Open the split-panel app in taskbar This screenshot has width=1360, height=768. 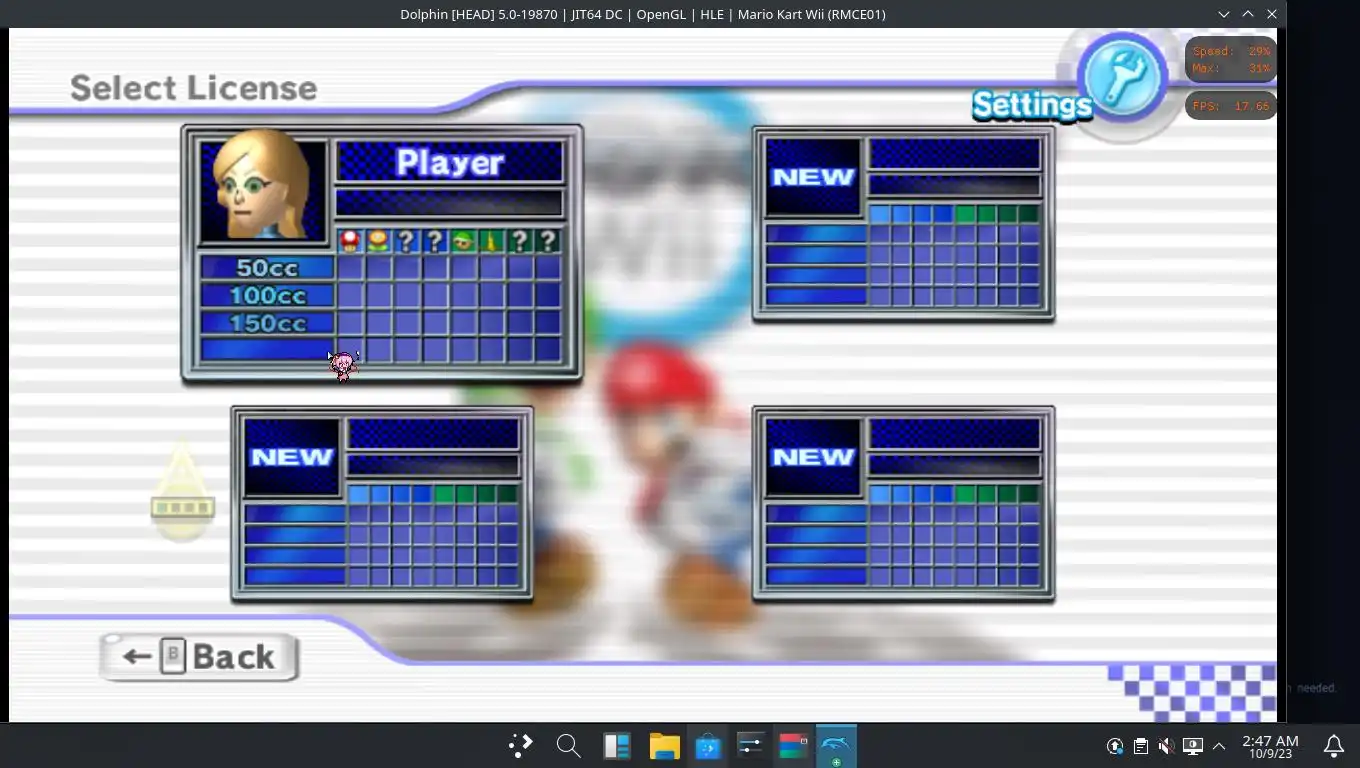click(x=616, y=746)
